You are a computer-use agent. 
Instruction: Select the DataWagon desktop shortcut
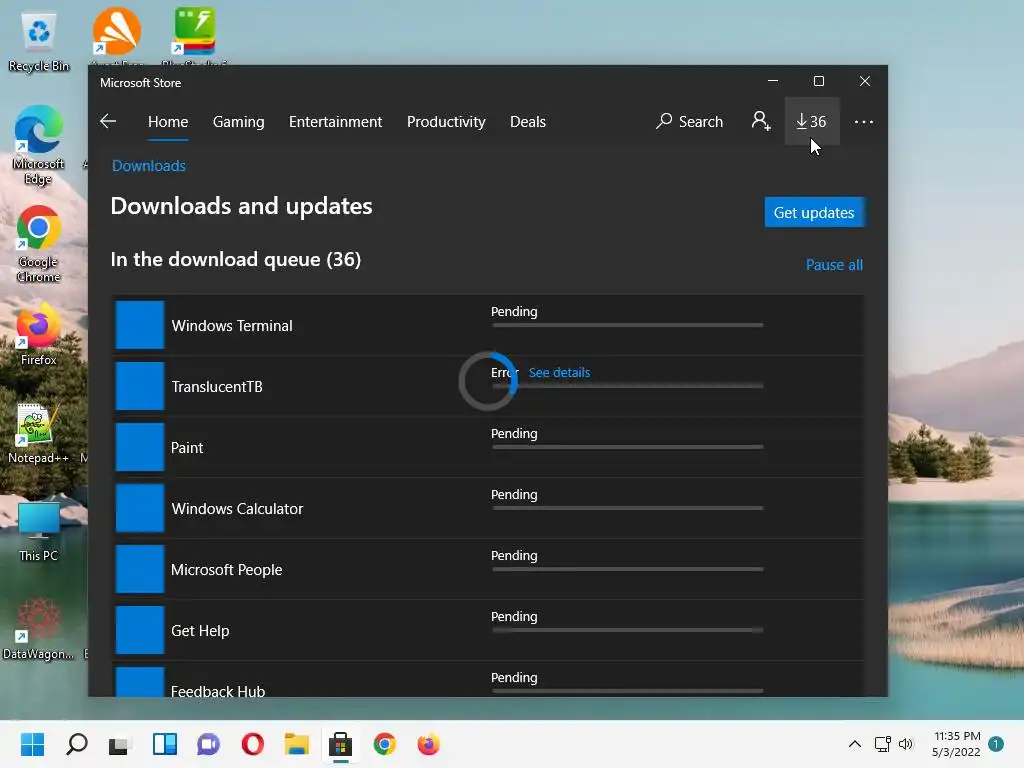pyautogui.click(x=39, y=628)
